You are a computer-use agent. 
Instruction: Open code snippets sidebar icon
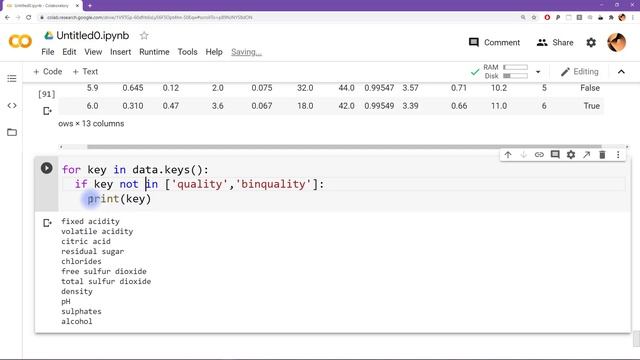click(x=12, y=106)
